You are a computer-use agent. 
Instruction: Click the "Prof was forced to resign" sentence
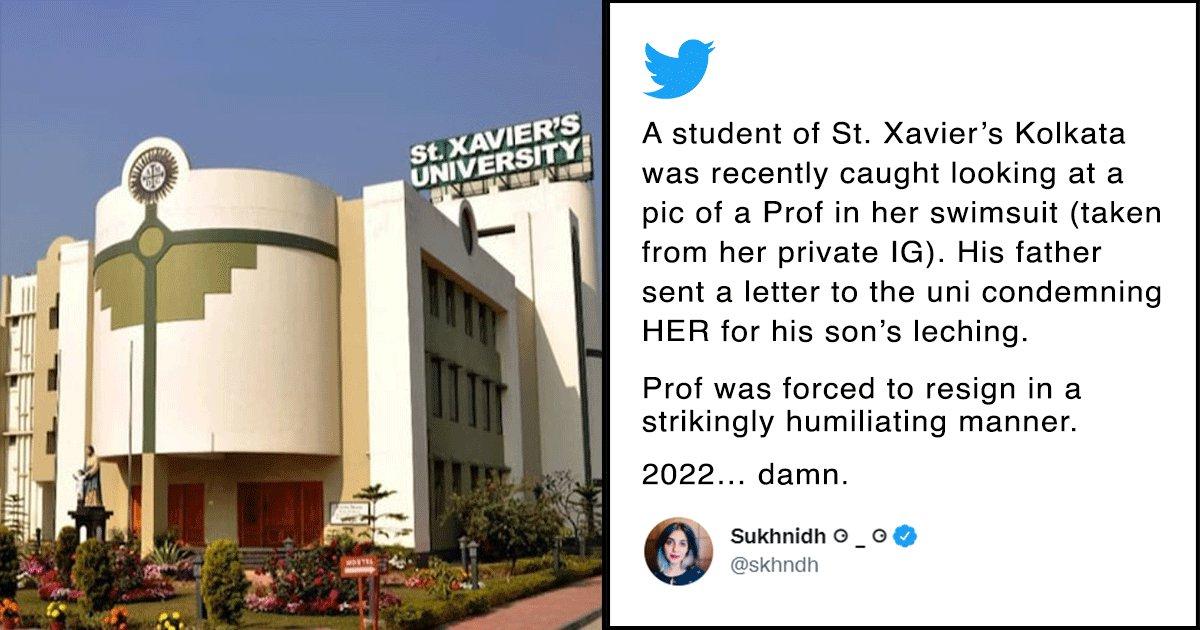click(x=860, y=405)
